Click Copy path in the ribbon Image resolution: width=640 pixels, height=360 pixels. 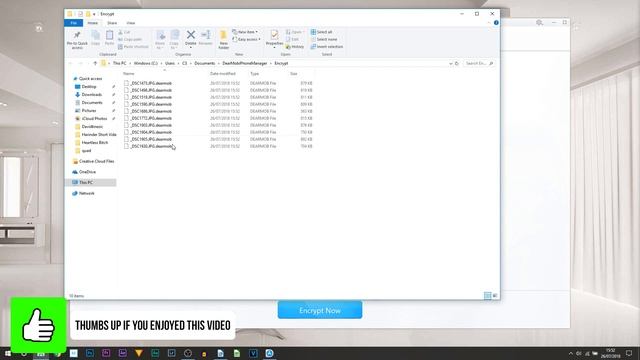pos(130,40)
